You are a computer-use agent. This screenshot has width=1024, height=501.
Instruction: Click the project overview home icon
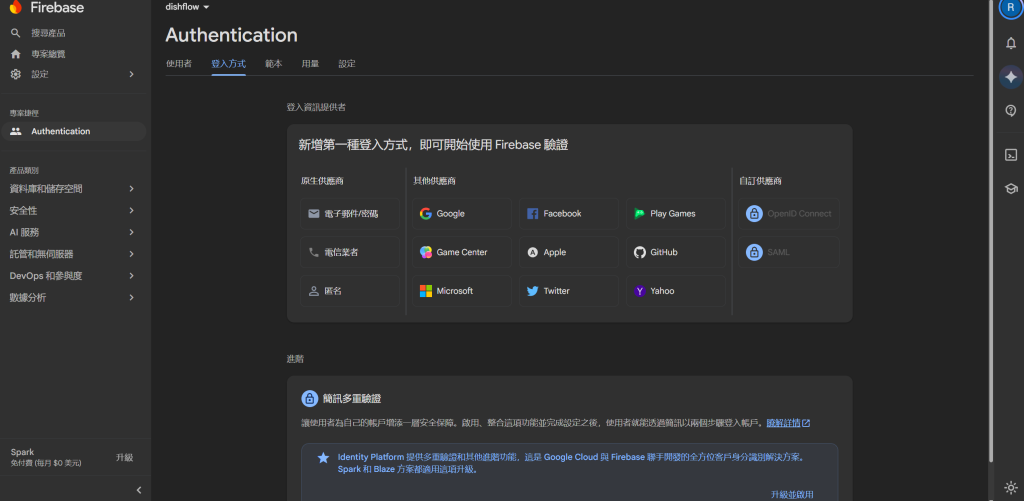16,54
